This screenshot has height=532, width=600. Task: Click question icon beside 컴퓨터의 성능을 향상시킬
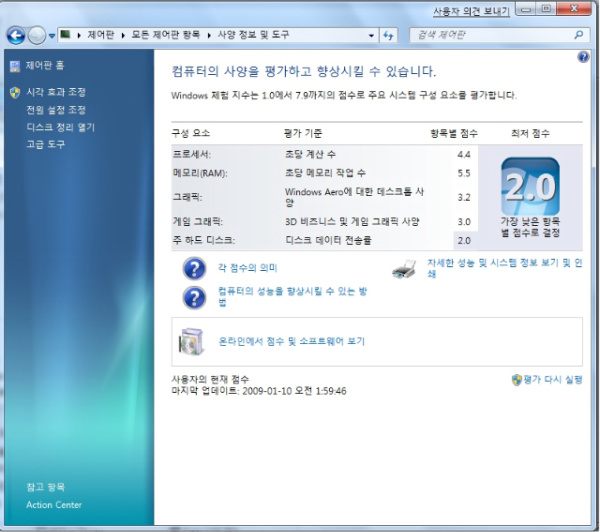tap(194, 298)
